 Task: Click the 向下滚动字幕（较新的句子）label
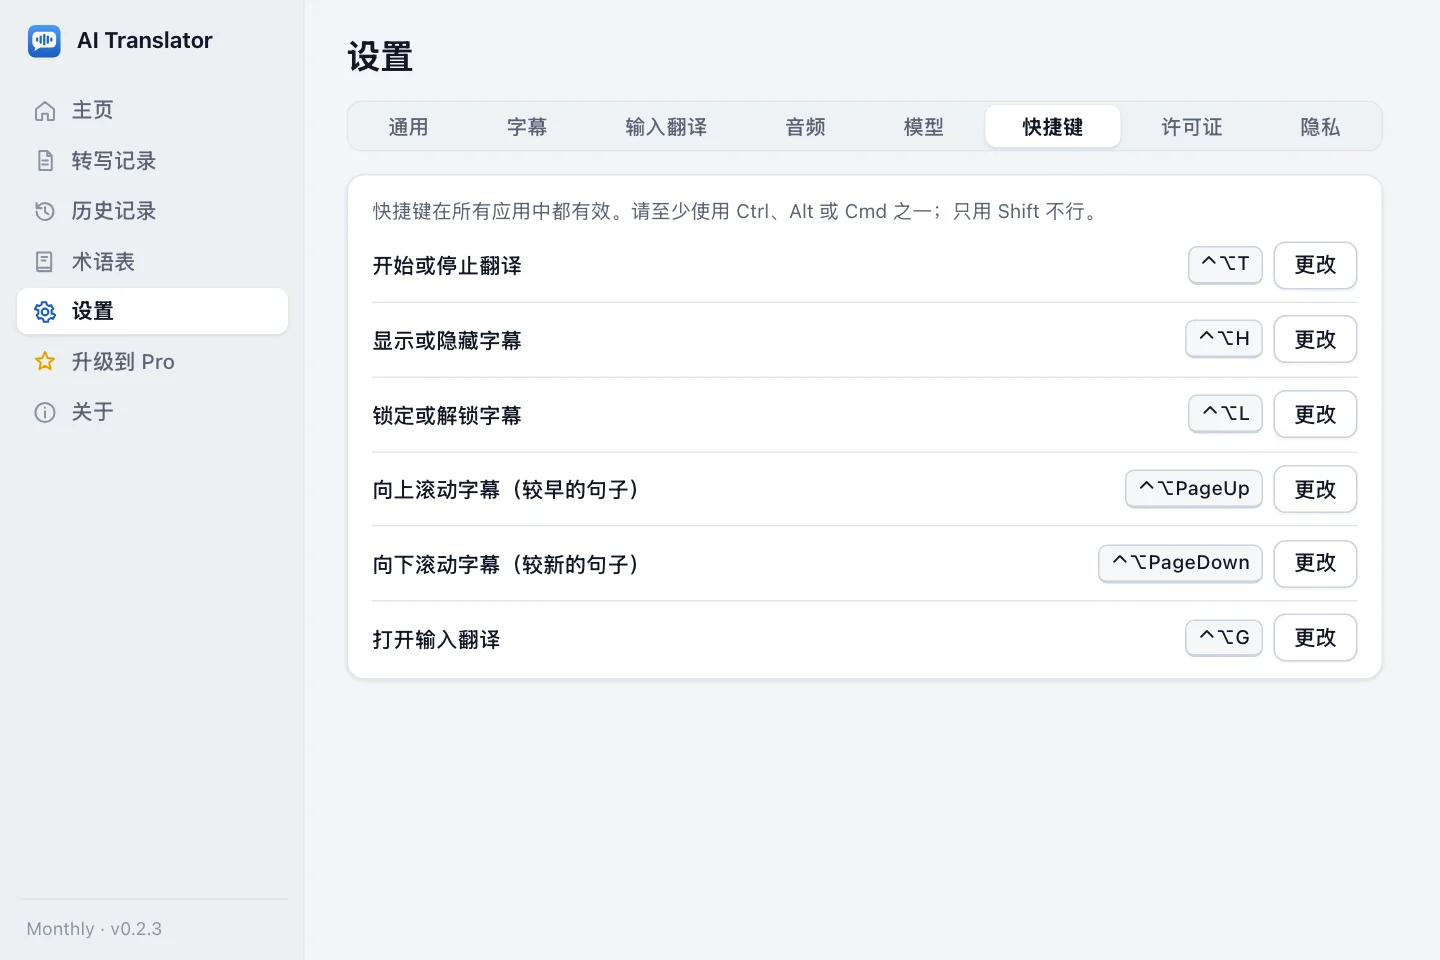pos(506,565)
